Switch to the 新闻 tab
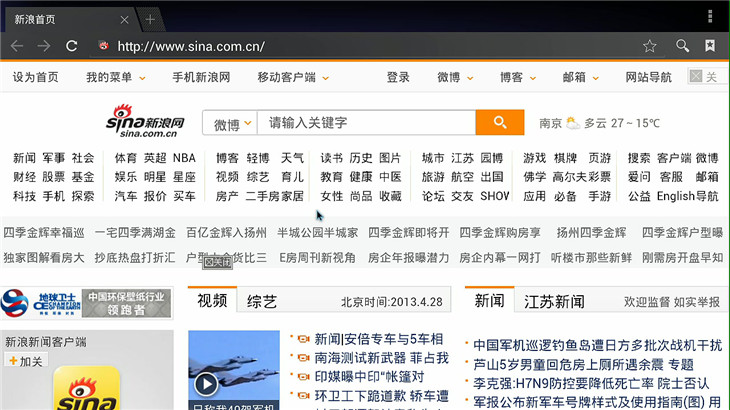The image size is (730, 410). pos(489,301)
